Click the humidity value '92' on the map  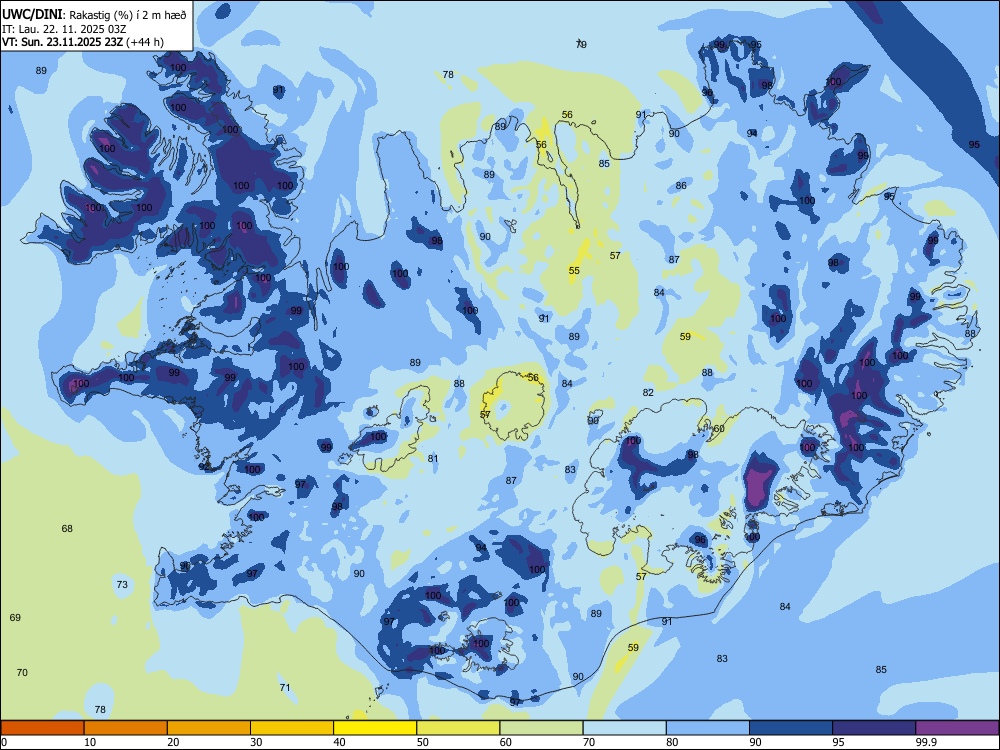coord(204,467)
